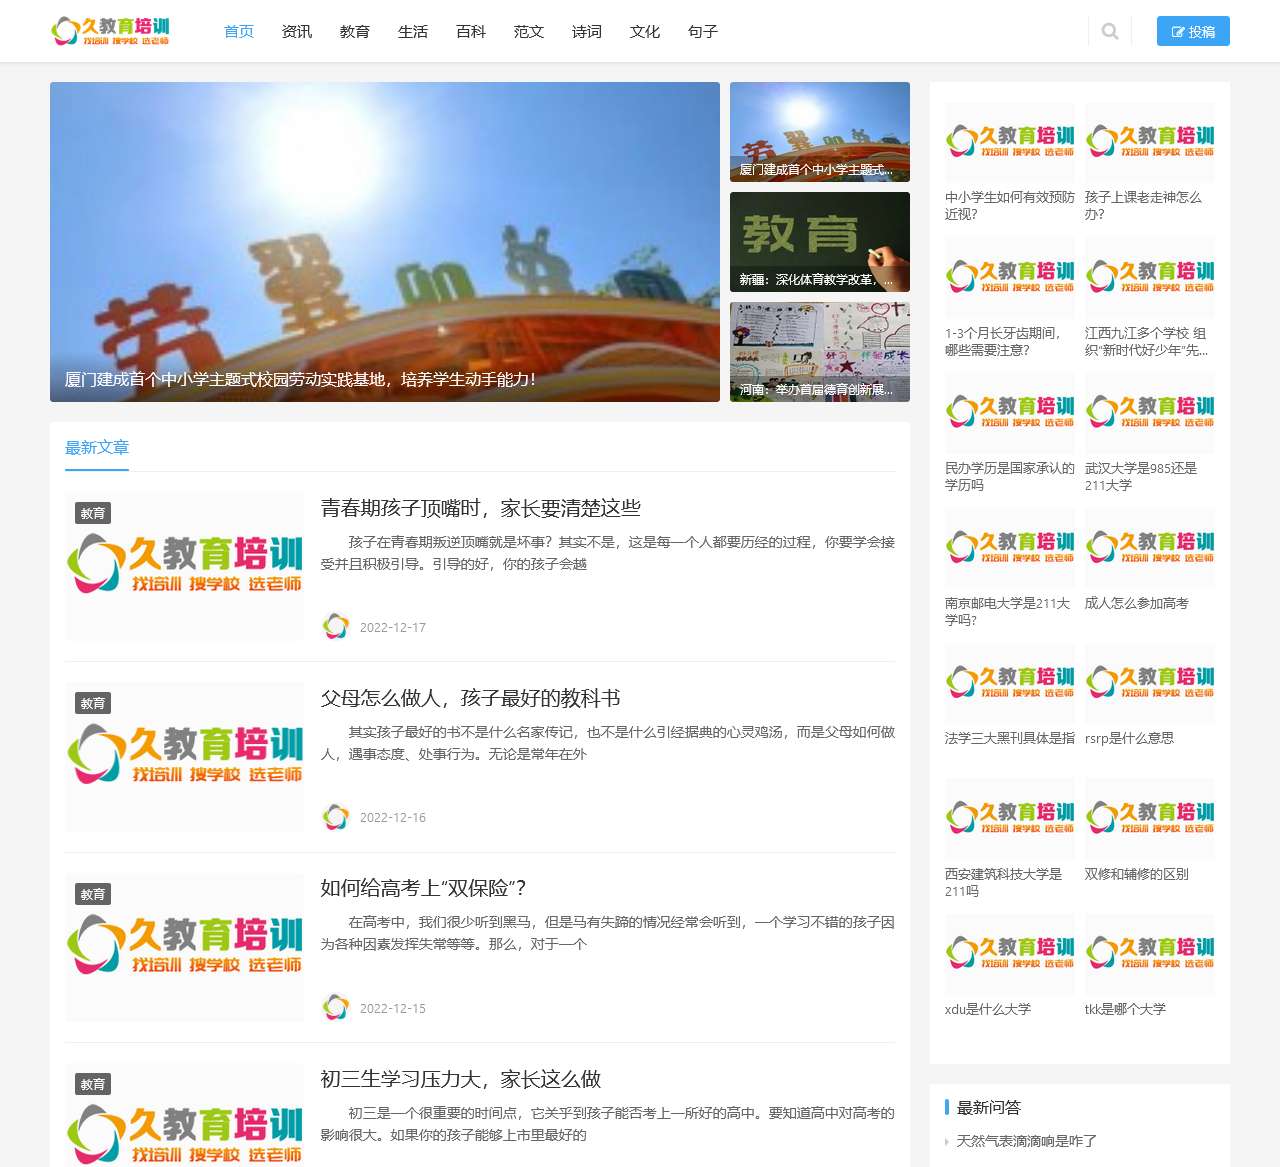Open sidebar link rsrp是什么意思
This screenshot has height=1167, width=1280.
click(x=1129, y=738)
